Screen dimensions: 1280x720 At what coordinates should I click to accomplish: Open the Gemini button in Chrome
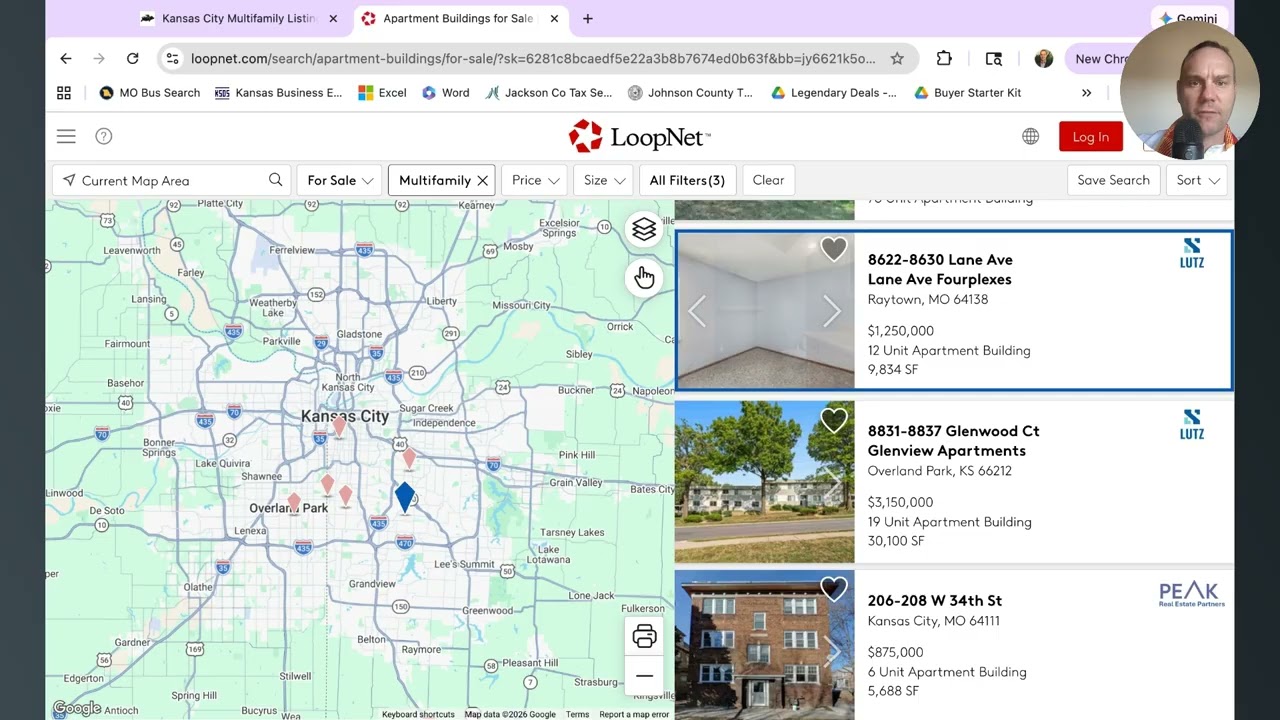coord(1189,18)
